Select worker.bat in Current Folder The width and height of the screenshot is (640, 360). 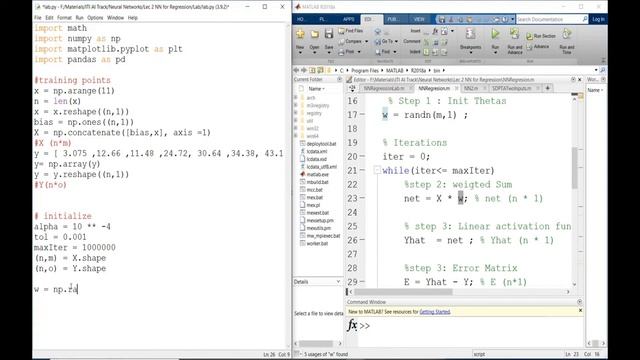click(x=317, y=243)
